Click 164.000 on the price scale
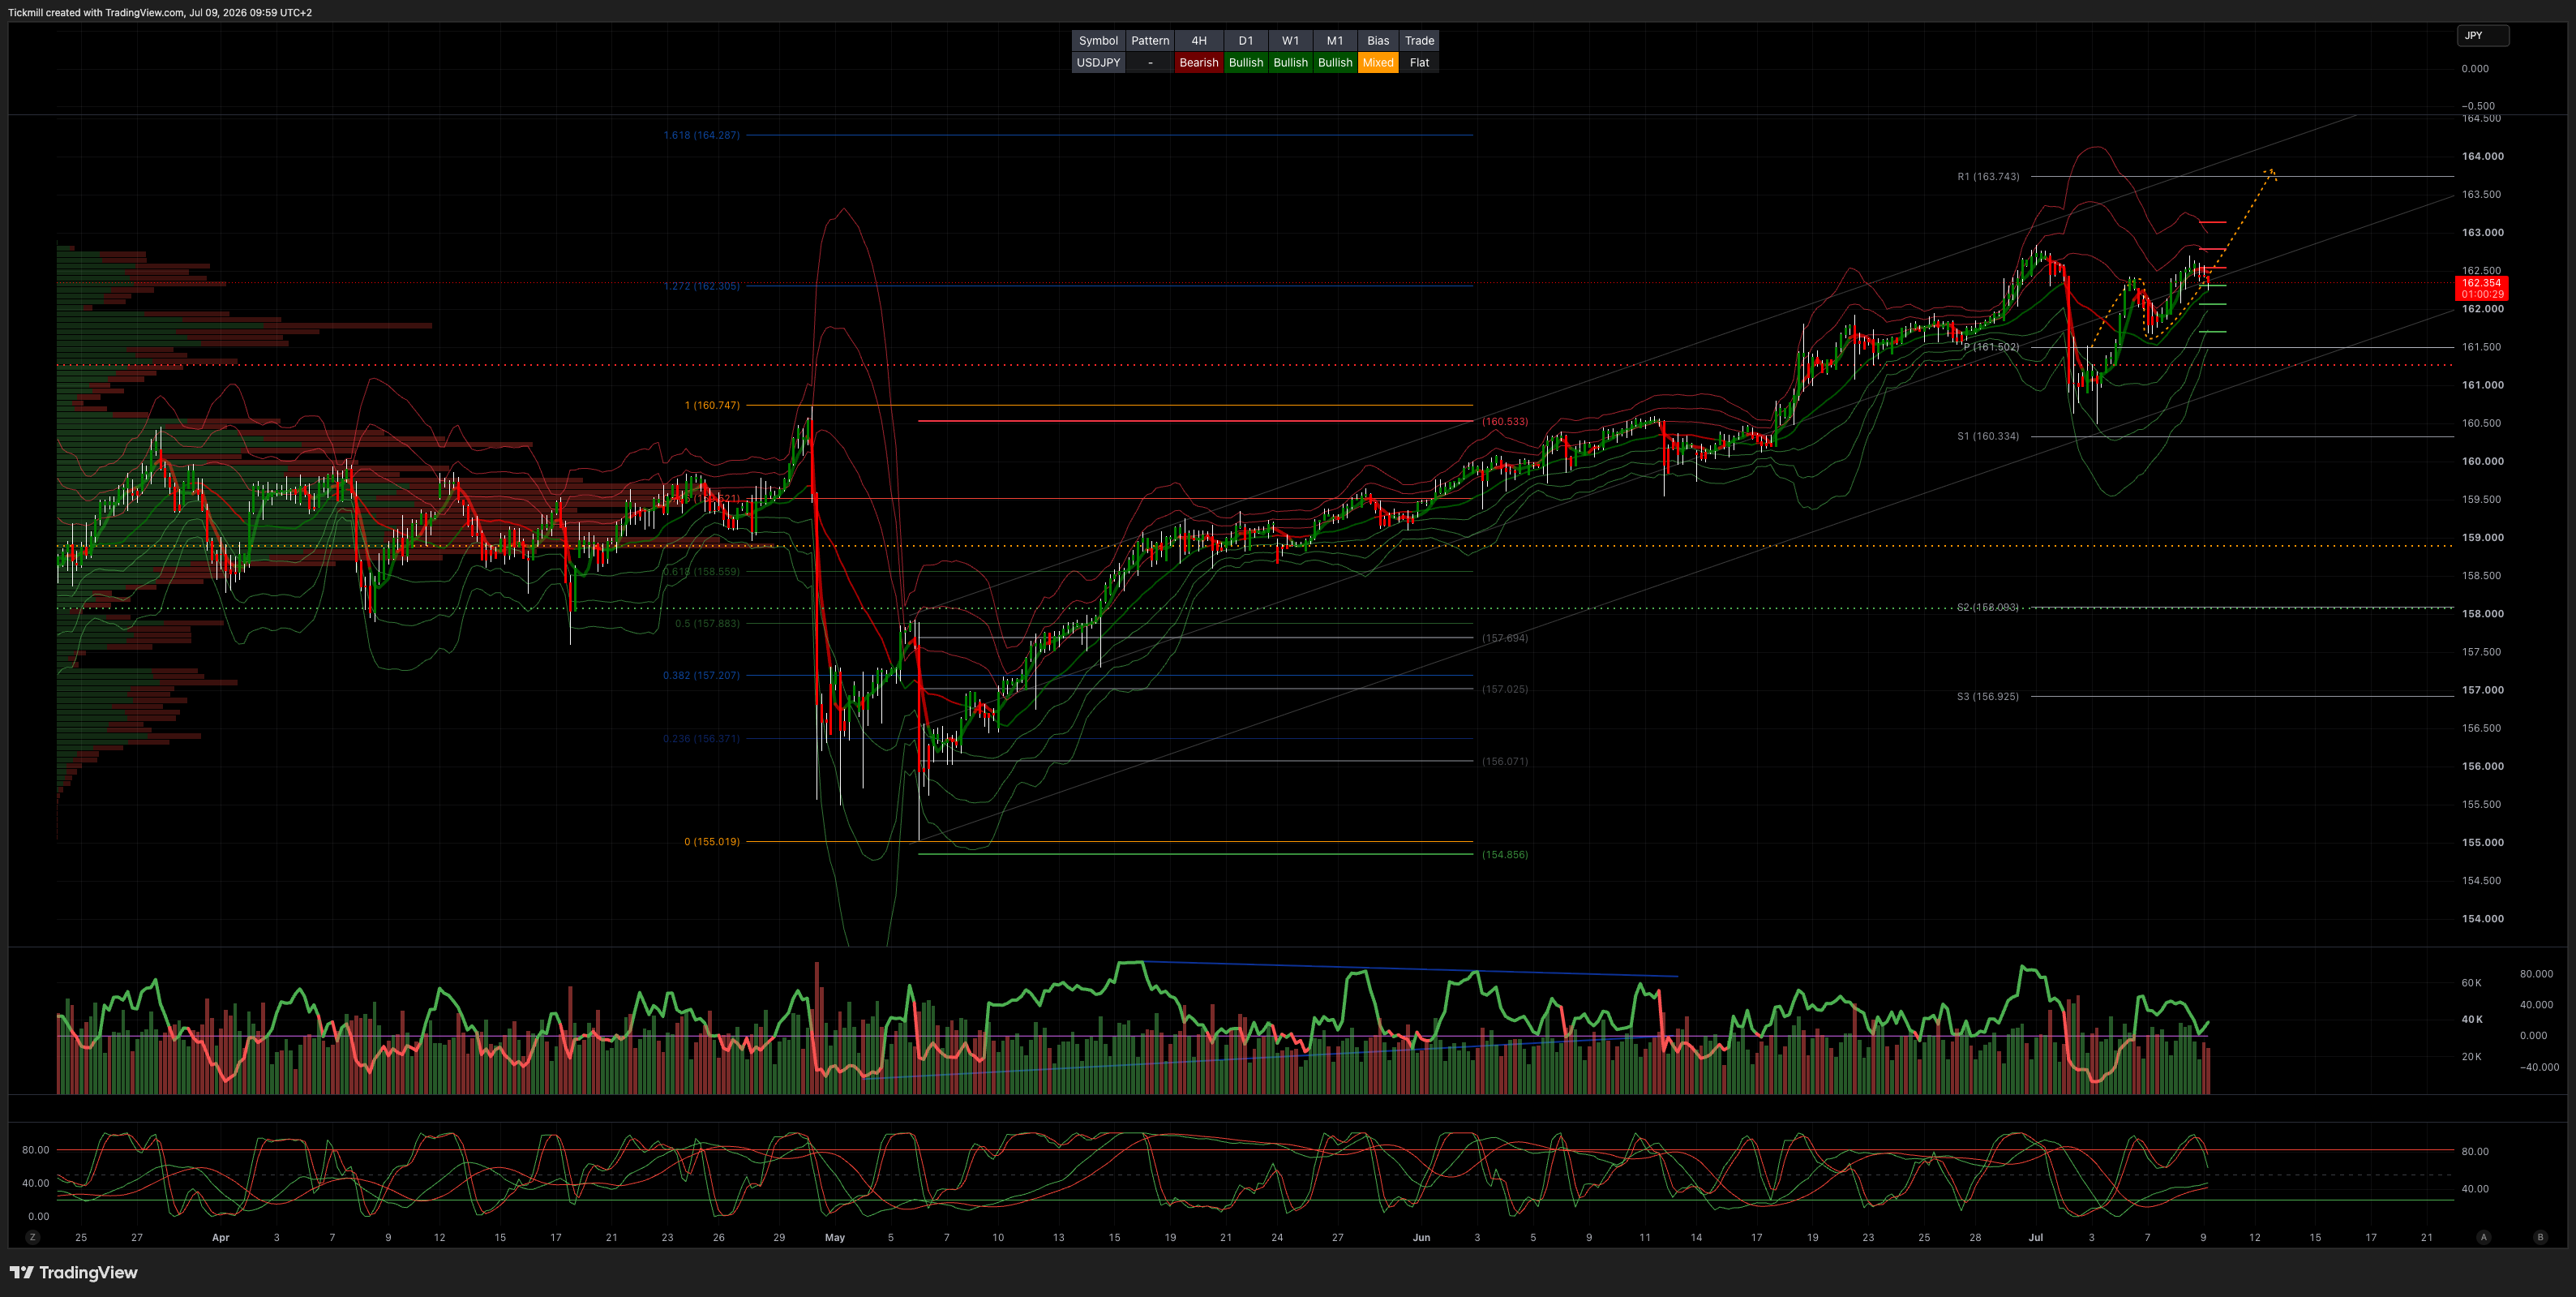Screen dimensions: 2576x1297 pos(2482,156)
